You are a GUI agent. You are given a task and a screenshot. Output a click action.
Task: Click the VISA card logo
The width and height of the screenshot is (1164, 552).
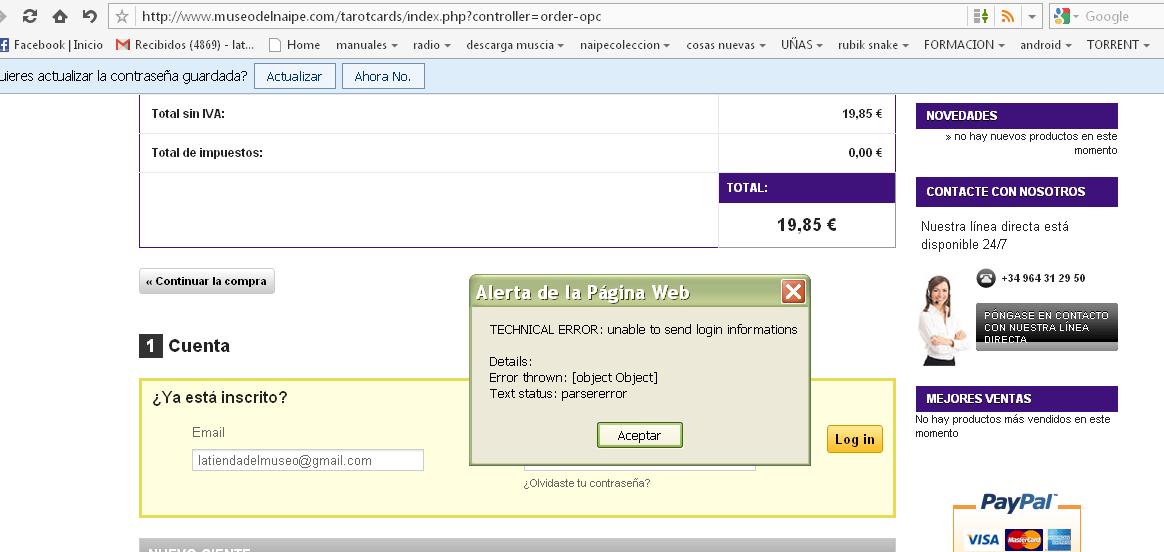(983, 539)
